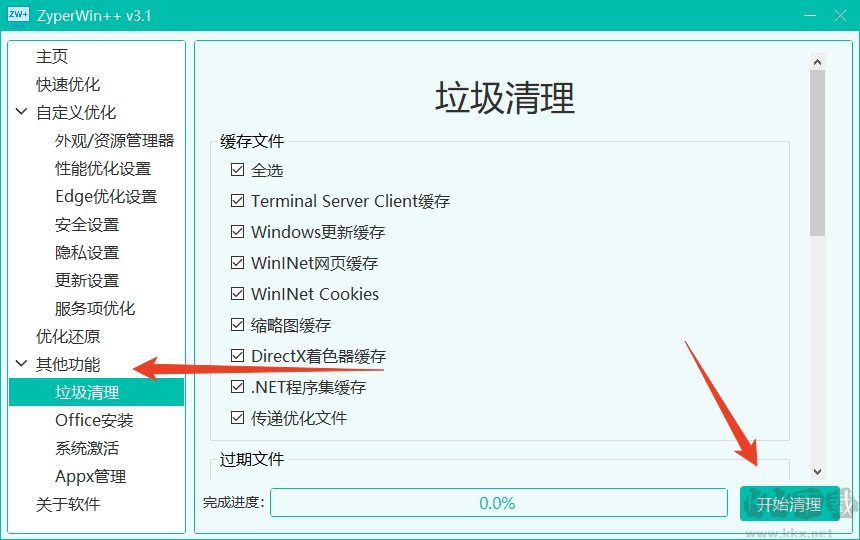This screenshot has width=860, height=540.
Task: Click the ZyperWin++ app icon in title bar
Action: coord(18,15)
